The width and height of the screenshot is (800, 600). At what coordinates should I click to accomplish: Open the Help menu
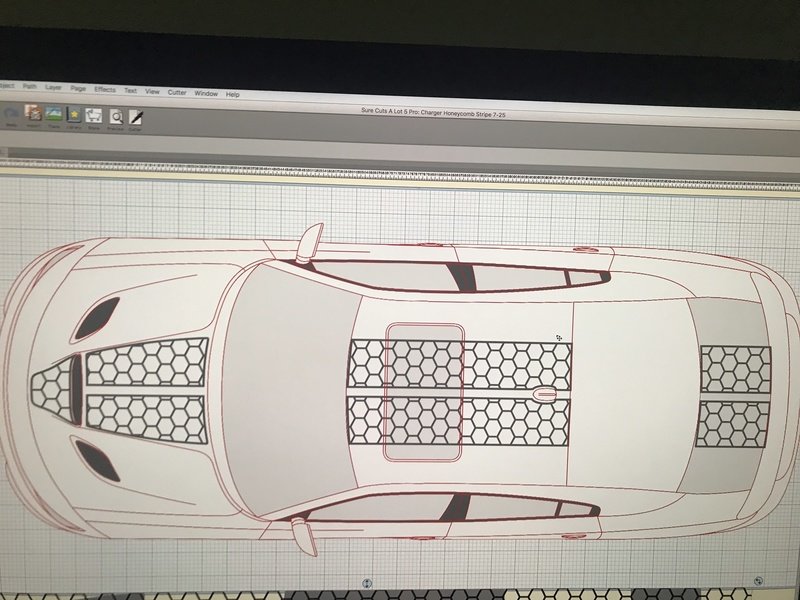[233, 94]
